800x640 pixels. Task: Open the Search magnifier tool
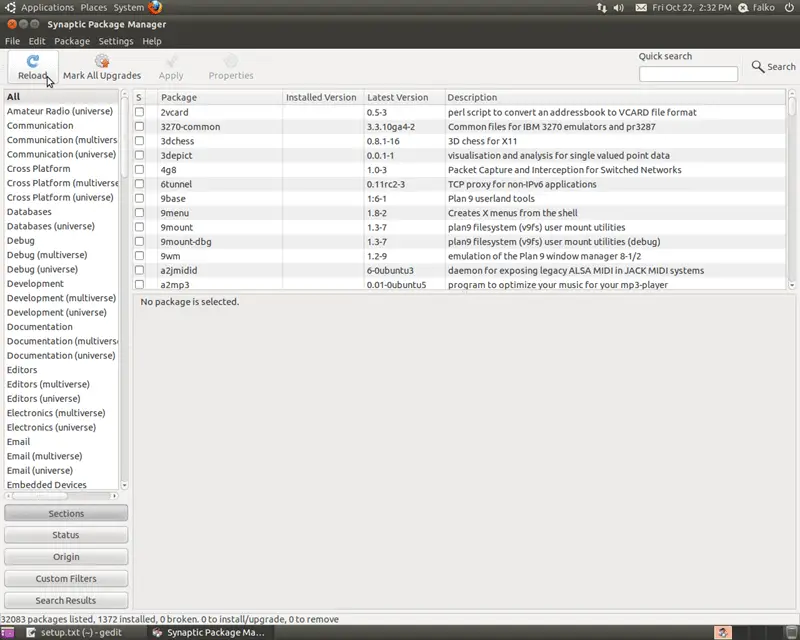coord(773,66)
